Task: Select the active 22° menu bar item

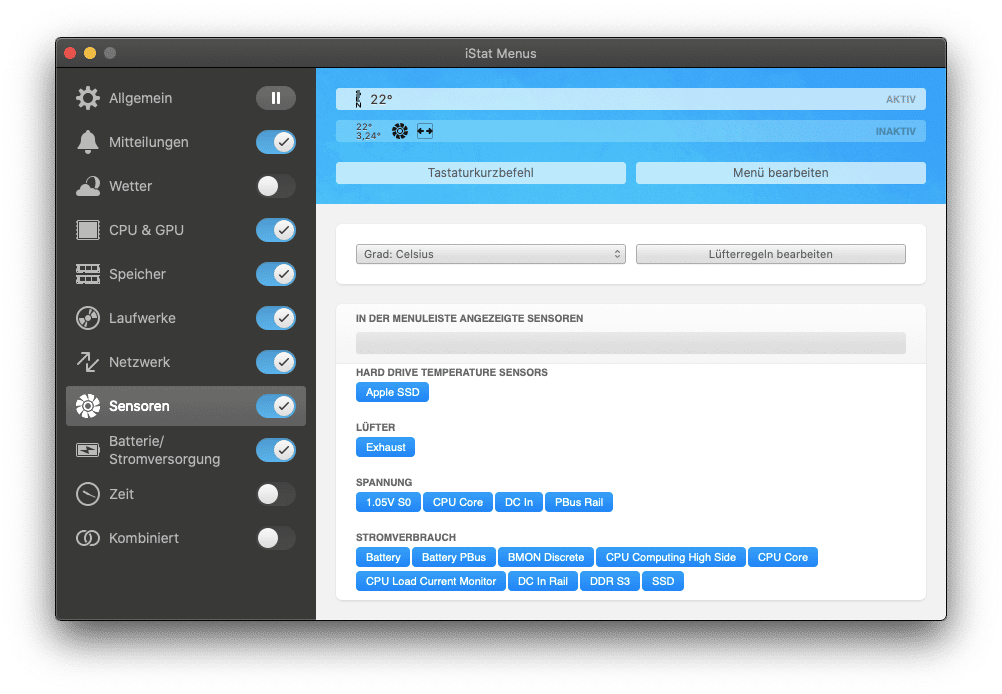Action: (630, 99)
